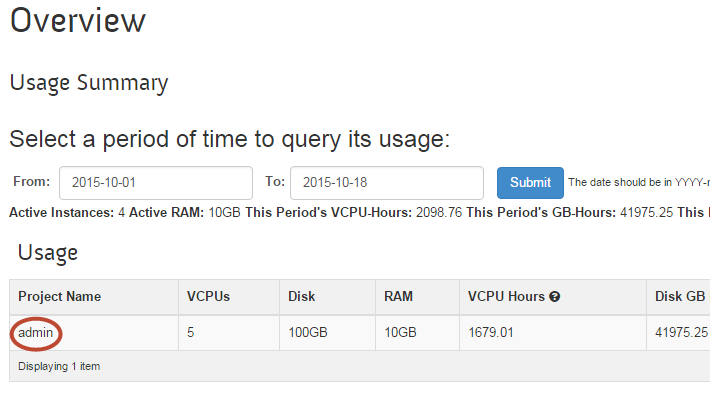Select the Disk column header
This screenshot has height=409, width=710.
301,297
